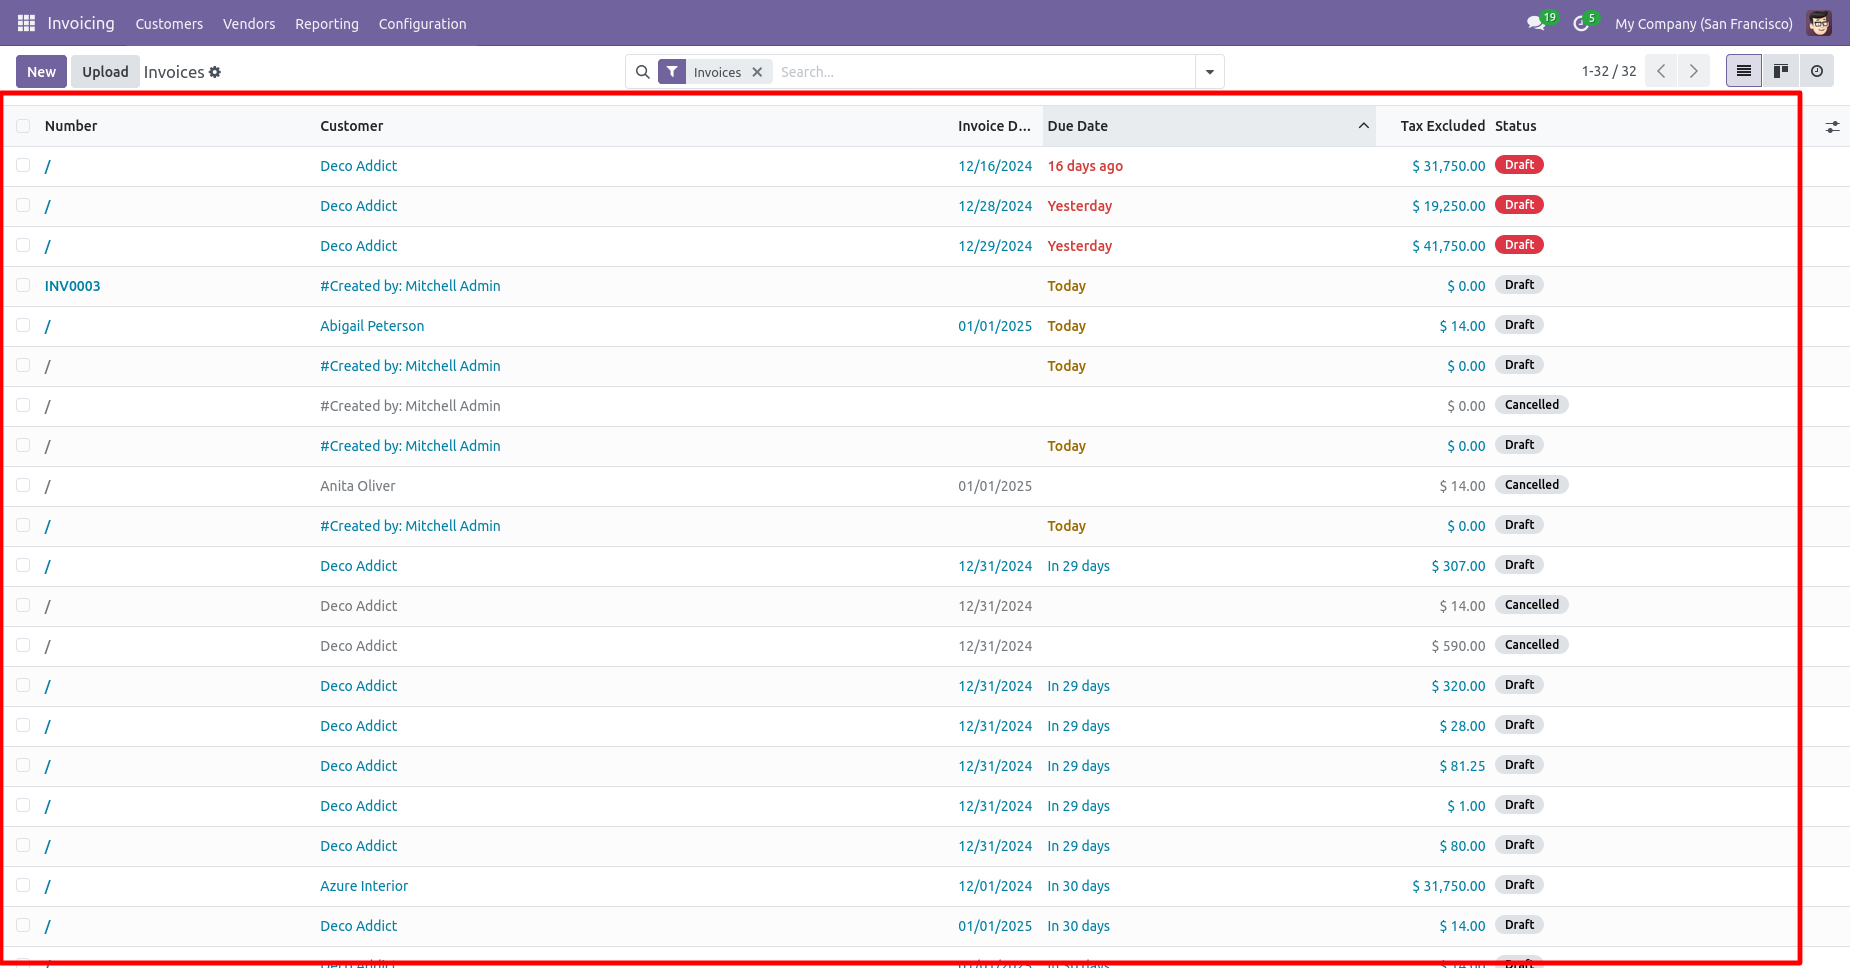Click the search magnifier icon
1850x968 pixels.
pos(643,72)
